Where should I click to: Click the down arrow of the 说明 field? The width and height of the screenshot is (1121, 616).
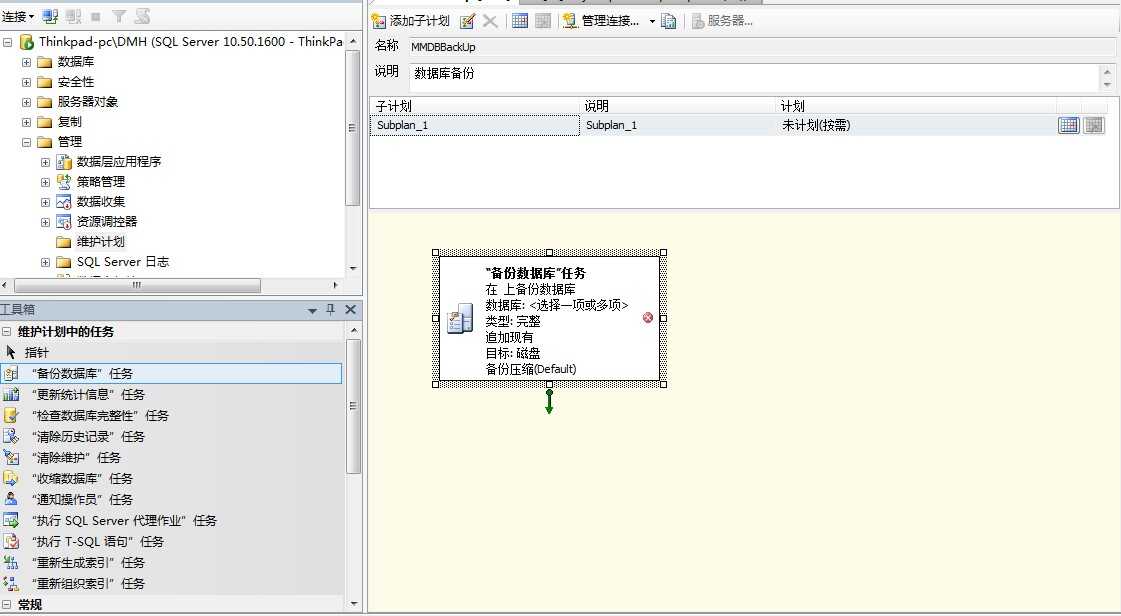pyautogui.click(x=1107, y=84)
